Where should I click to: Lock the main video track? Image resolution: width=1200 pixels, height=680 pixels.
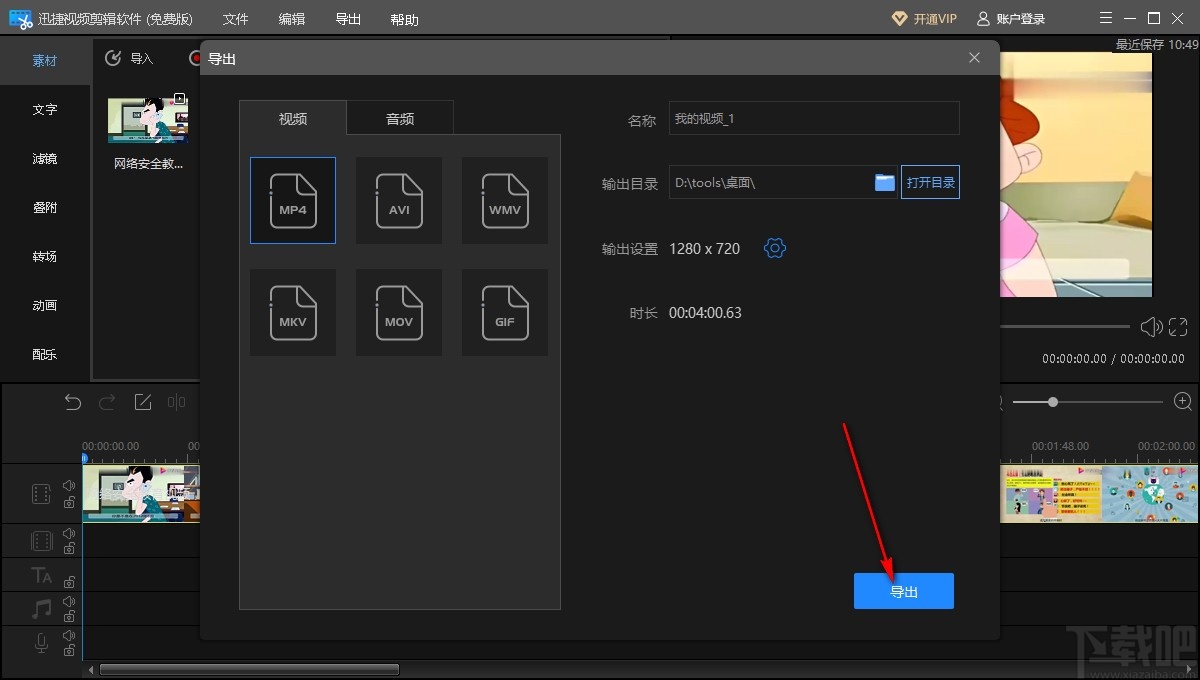coord(69,502)
